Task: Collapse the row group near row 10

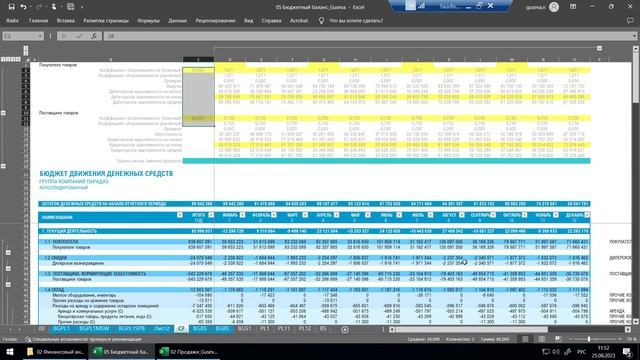Action: pos(3,113)
